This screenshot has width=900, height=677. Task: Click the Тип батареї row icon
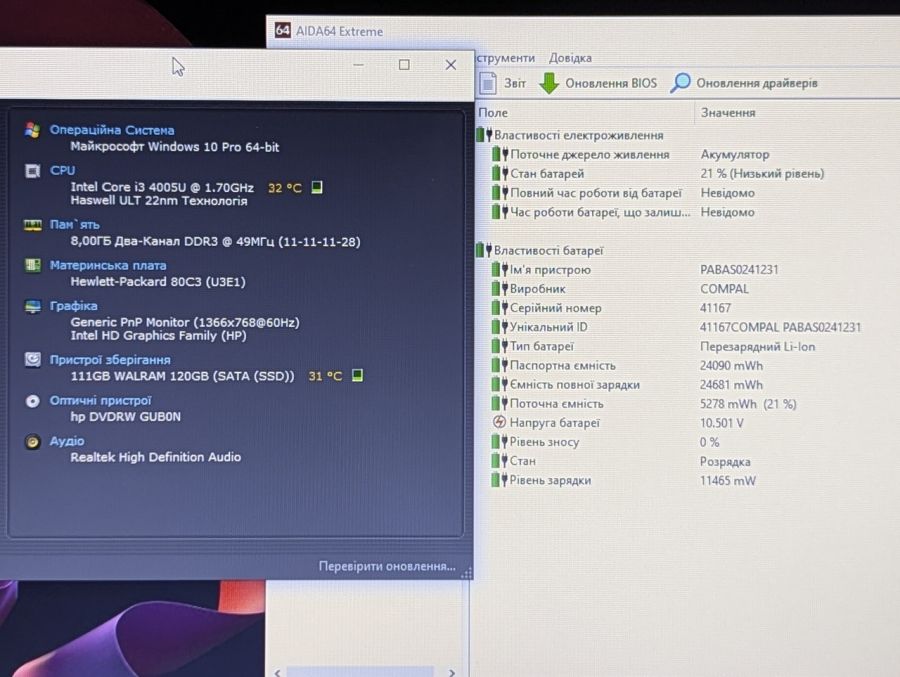(x=500, y=346)
